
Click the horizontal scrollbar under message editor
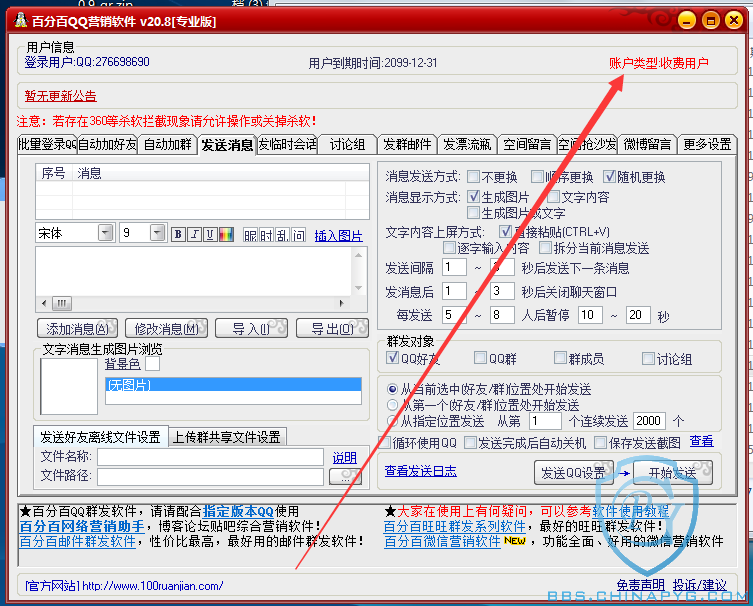(x=193, y=303)
